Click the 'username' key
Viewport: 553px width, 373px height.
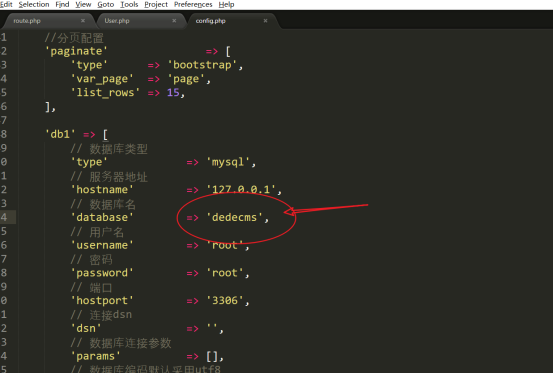click(102, 245)
